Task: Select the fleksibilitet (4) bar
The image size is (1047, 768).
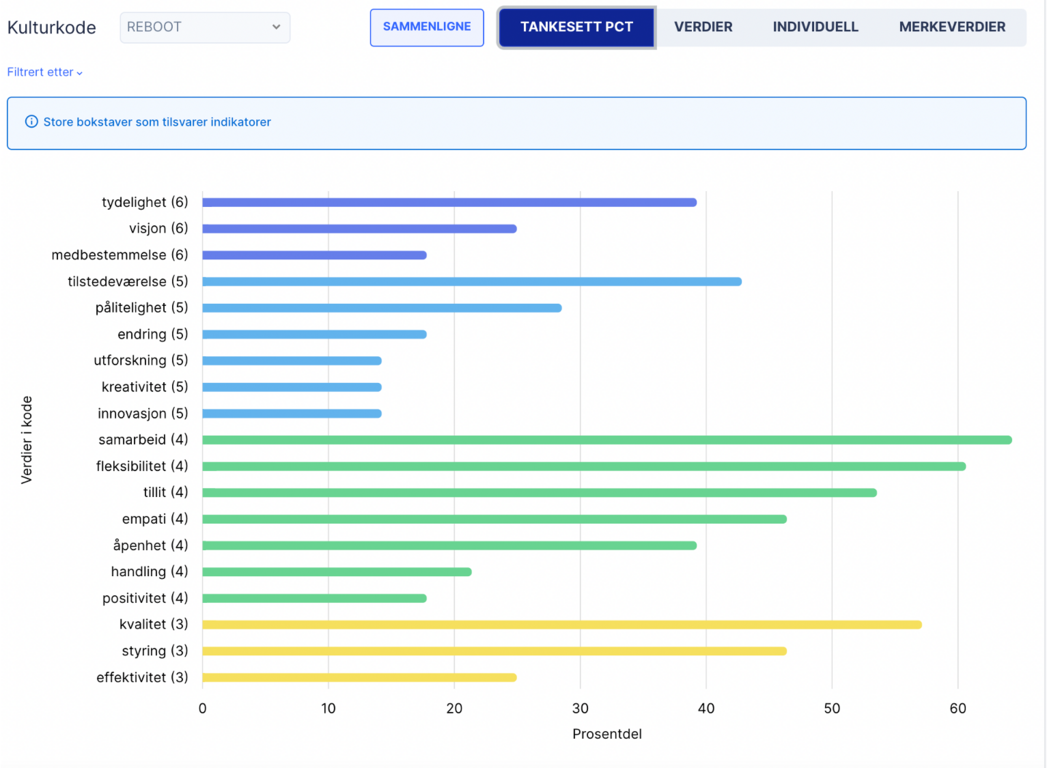Action: [x=584, y=466]
